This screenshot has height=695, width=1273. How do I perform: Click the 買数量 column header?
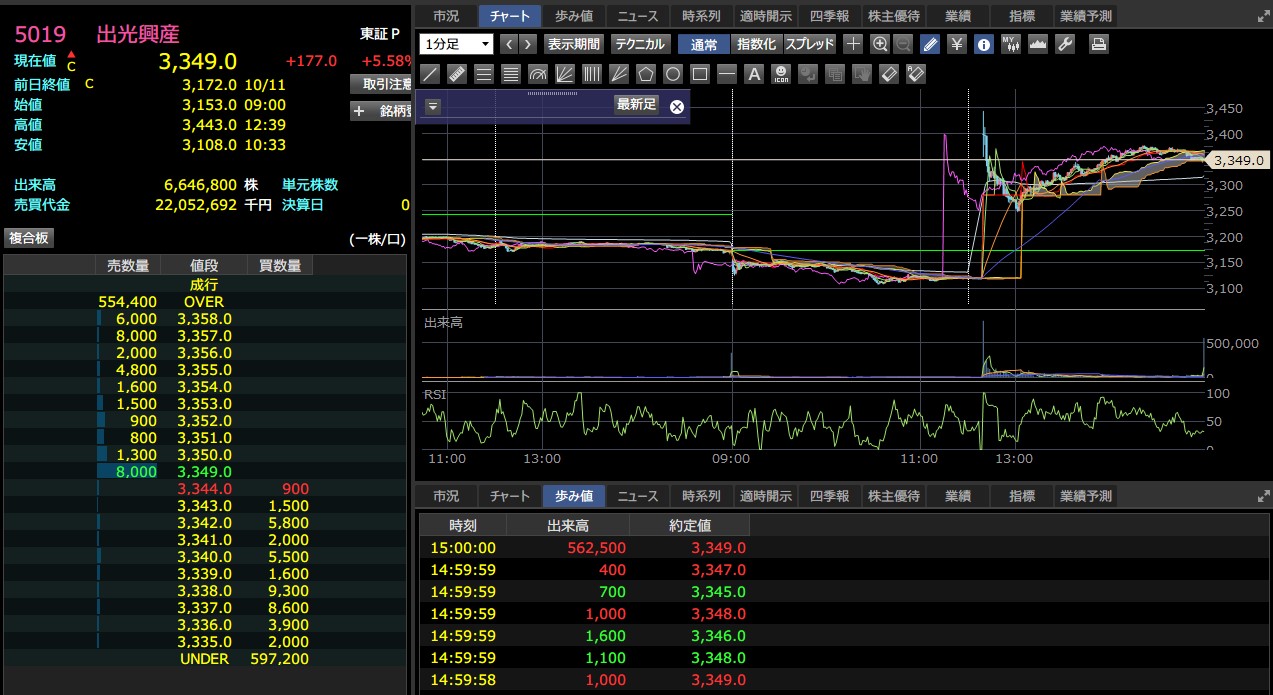tap(279, 265)
